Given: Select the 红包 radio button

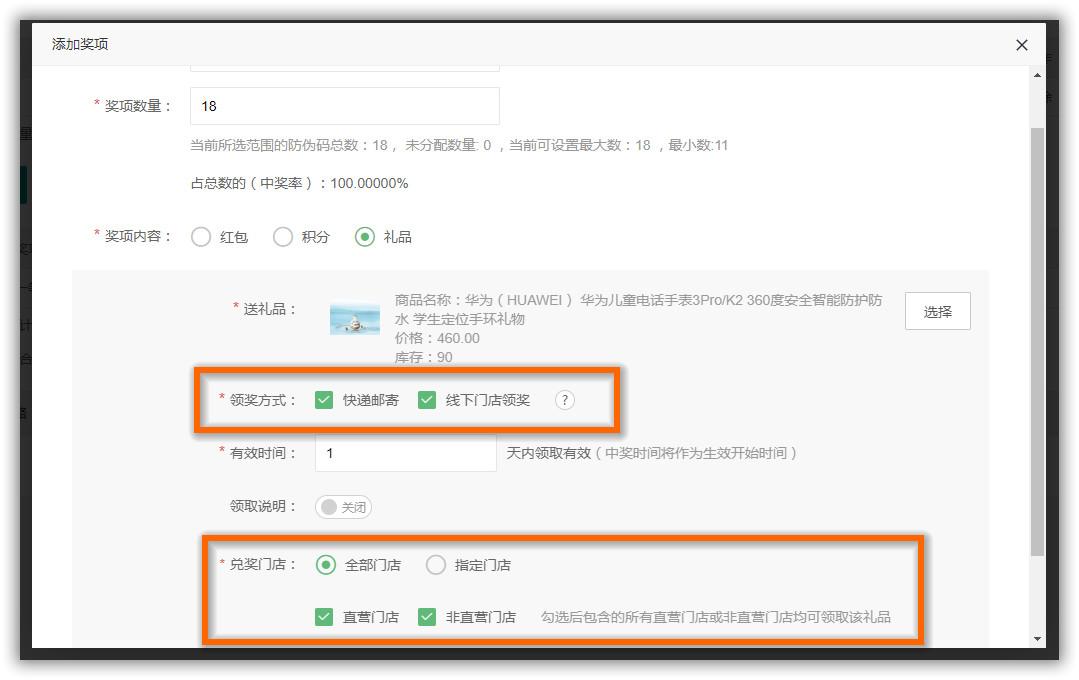Looking at the screenshot, I should [201, 237].
